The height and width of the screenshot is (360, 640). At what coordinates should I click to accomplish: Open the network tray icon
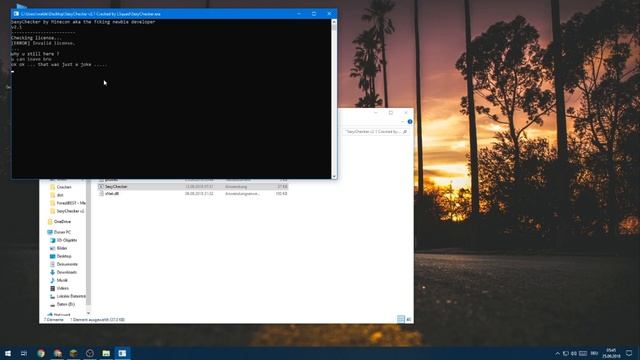566,353
